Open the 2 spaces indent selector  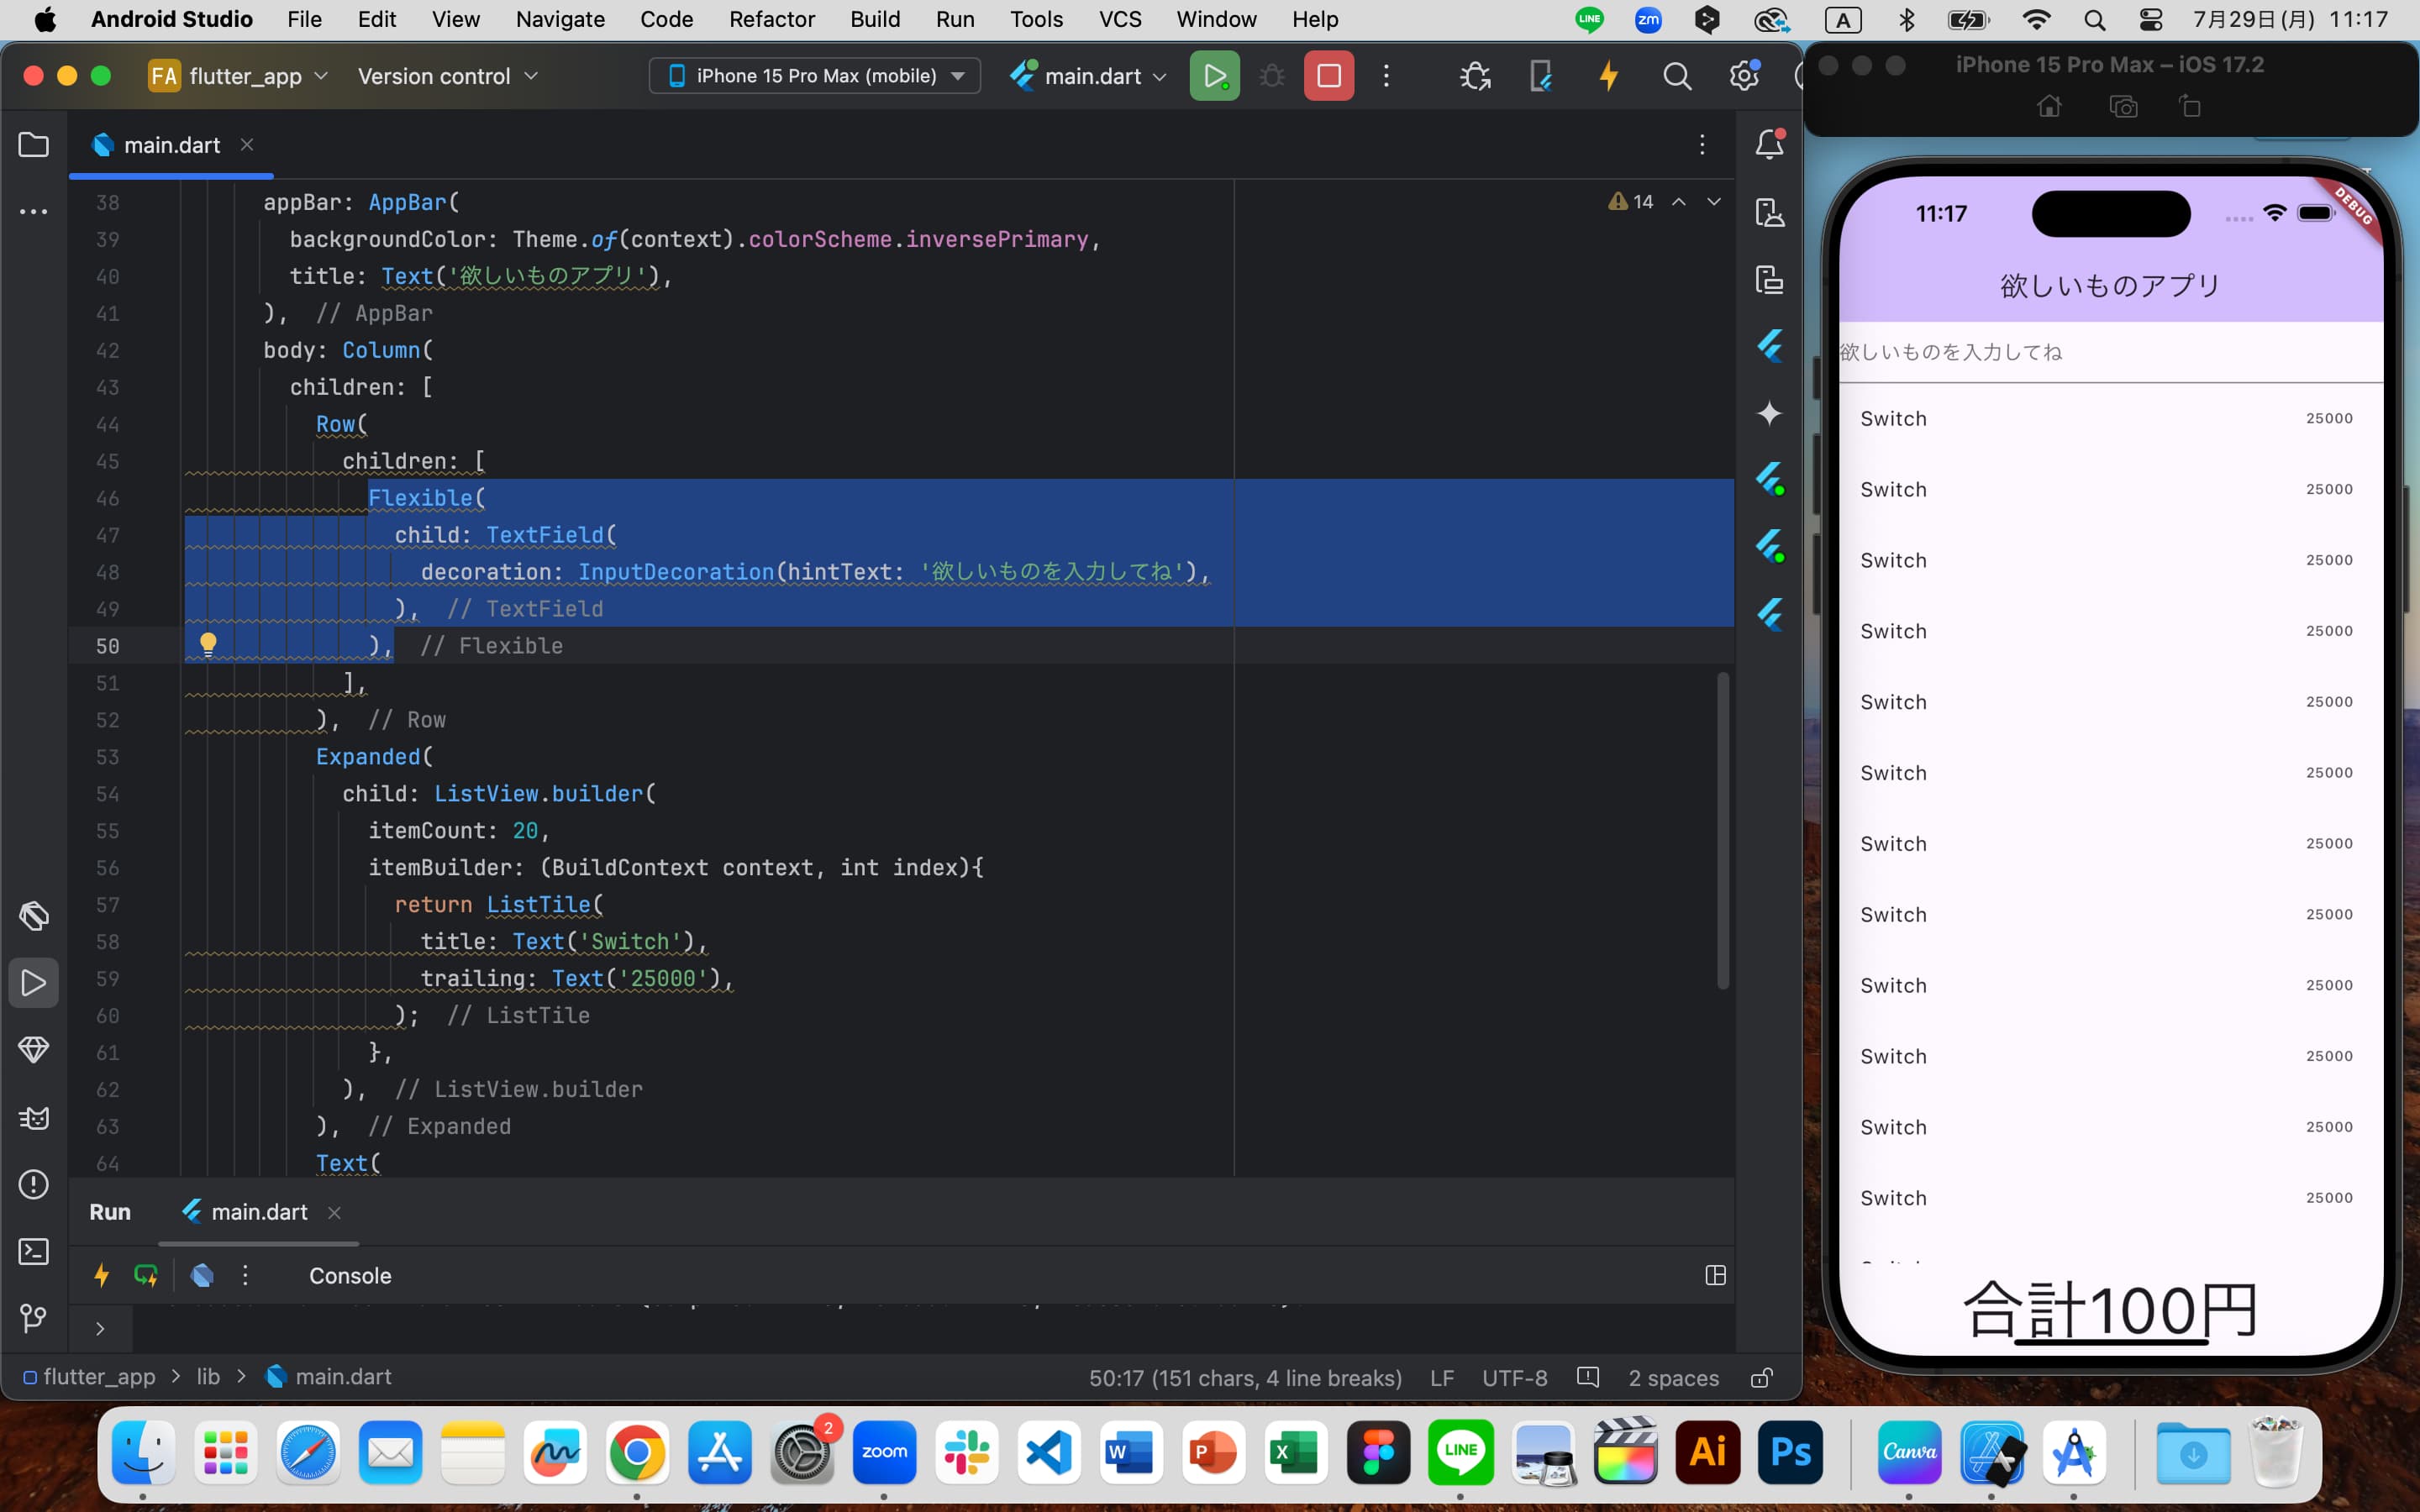tap(1673, 1378)
